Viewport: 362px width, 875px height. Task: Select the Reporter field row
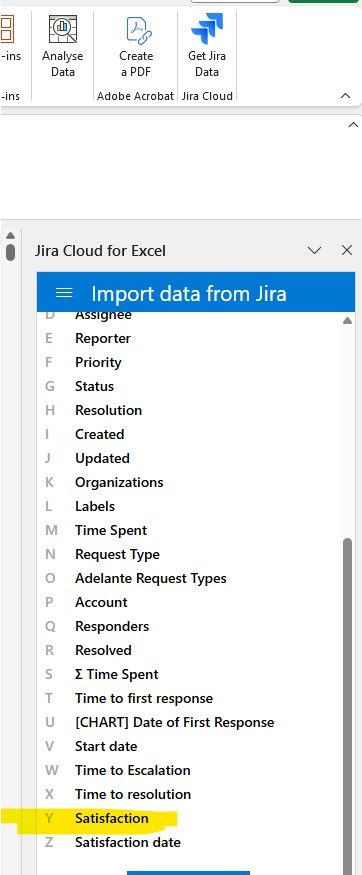click(x=190, y=338)
